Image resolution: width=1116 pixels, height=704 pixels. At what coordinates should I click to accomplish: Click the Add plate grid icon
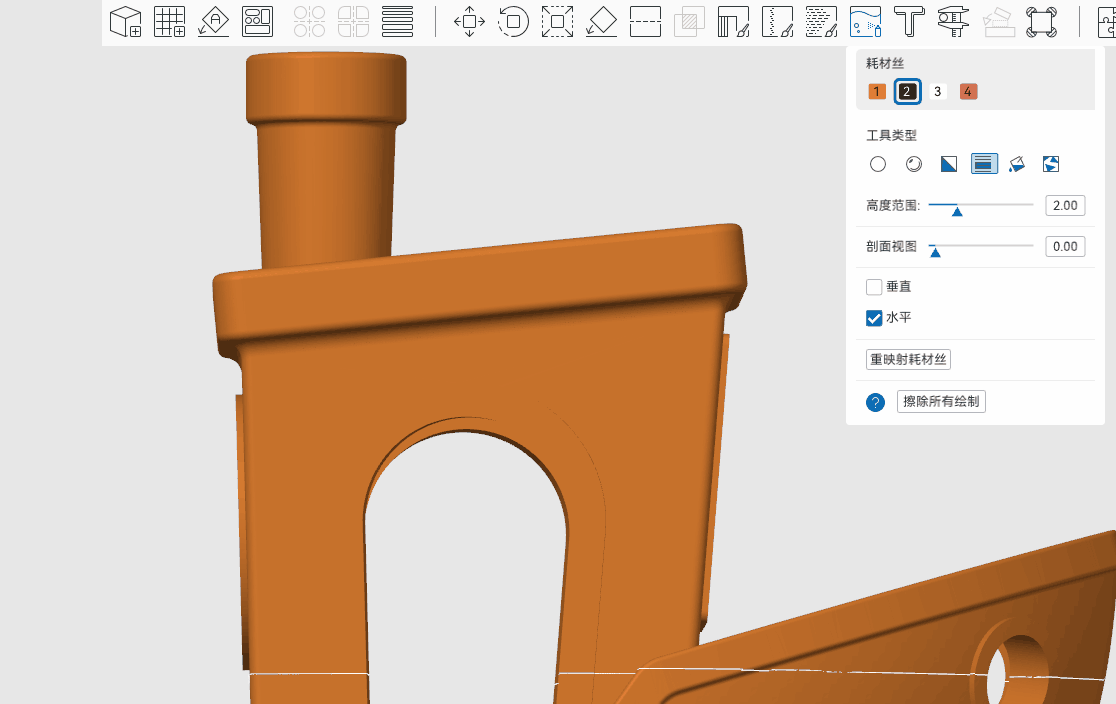(170, 21)
